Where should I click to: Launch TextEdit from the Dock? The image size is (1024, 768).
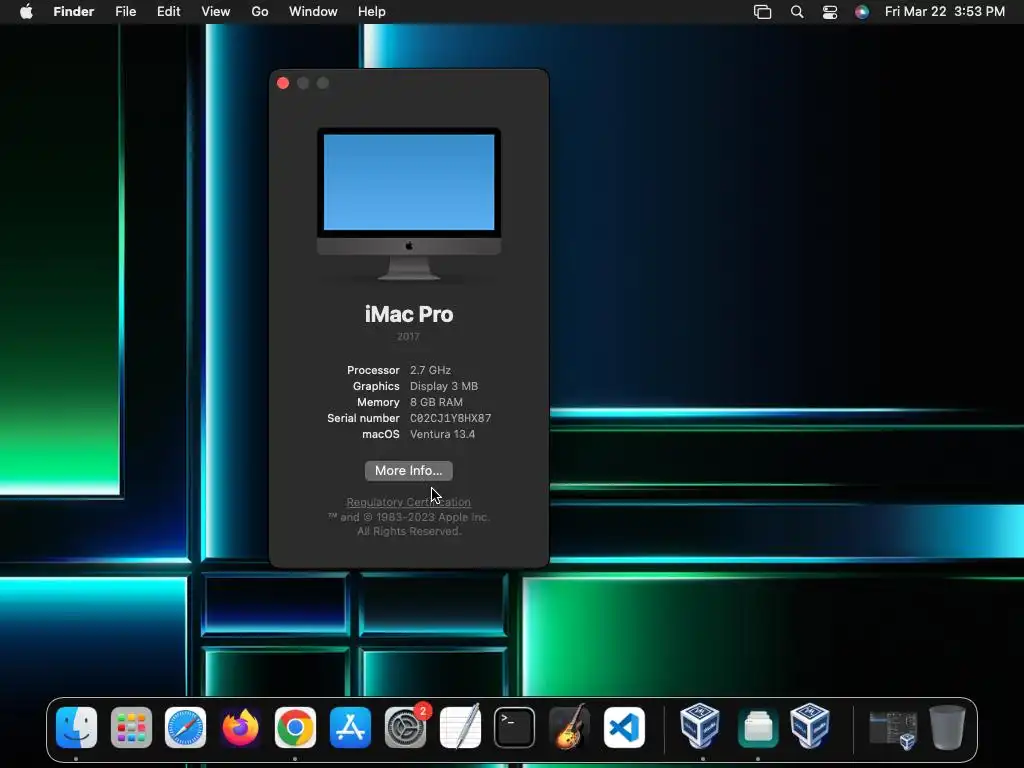point(460,727)
